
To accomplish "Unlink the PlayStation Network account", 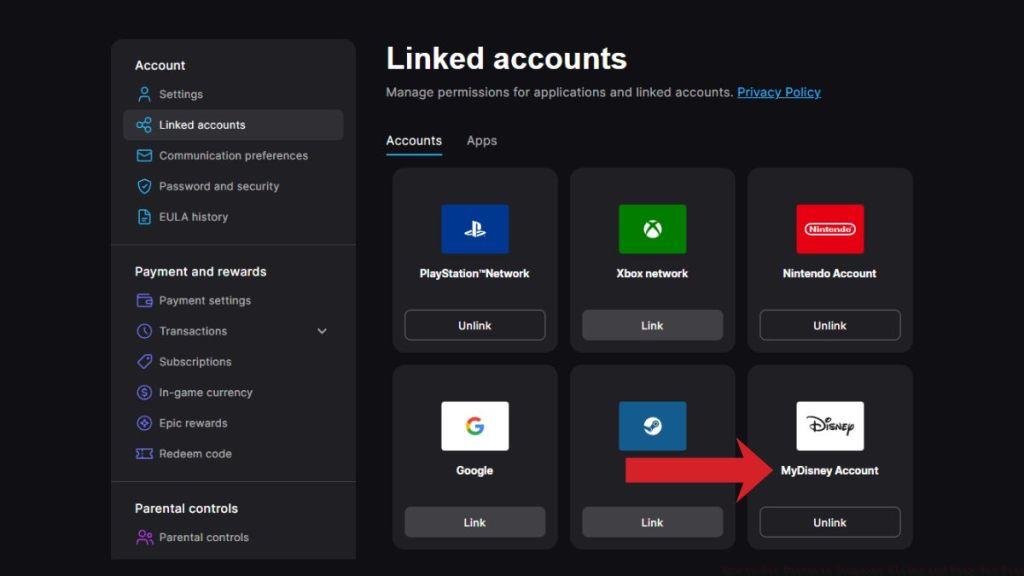I will [x=475, y=325].
